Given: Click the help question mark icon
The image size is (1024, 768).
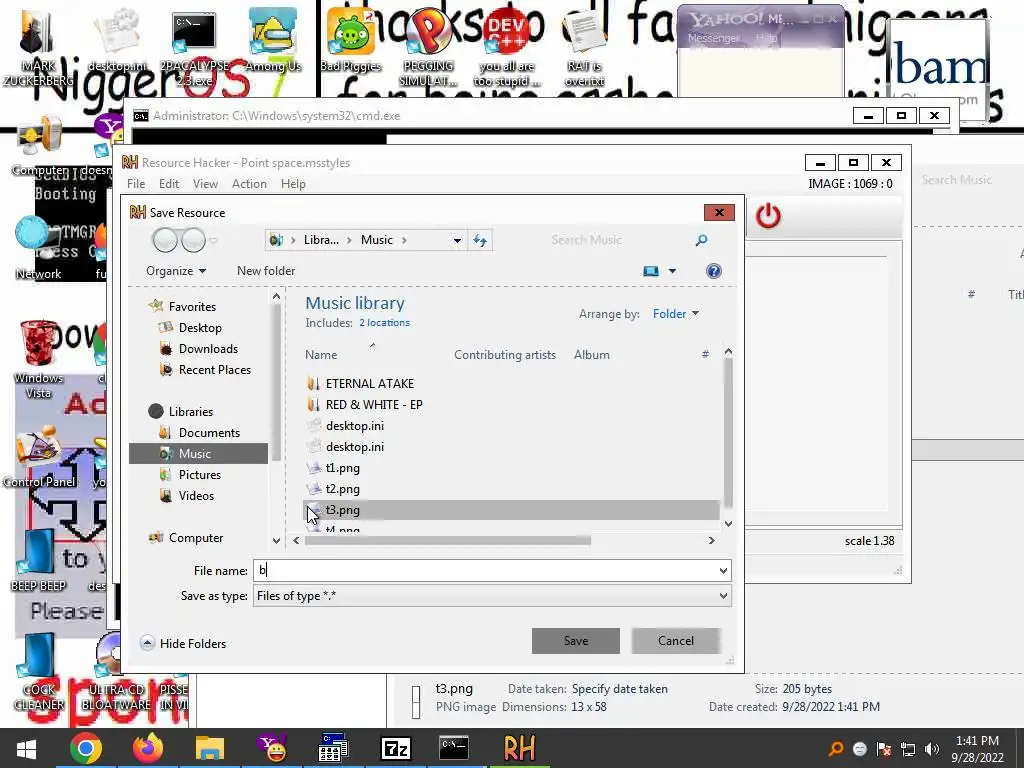Looking at the screenshot, I should 714,271.
